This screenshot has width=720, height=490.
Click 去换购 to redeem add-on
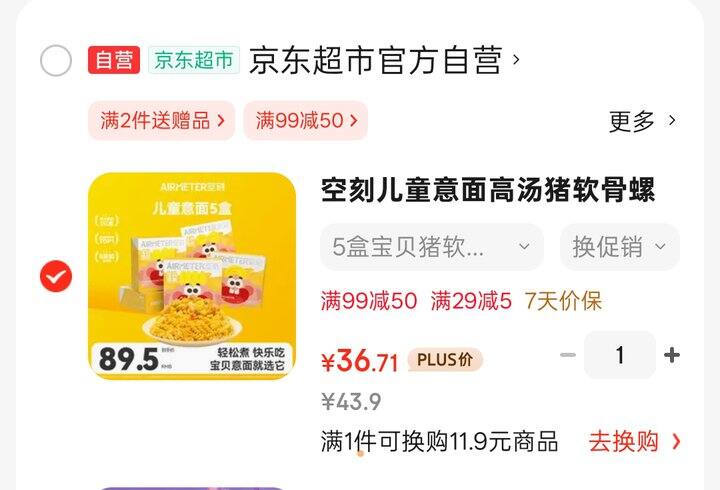point(624,441)
